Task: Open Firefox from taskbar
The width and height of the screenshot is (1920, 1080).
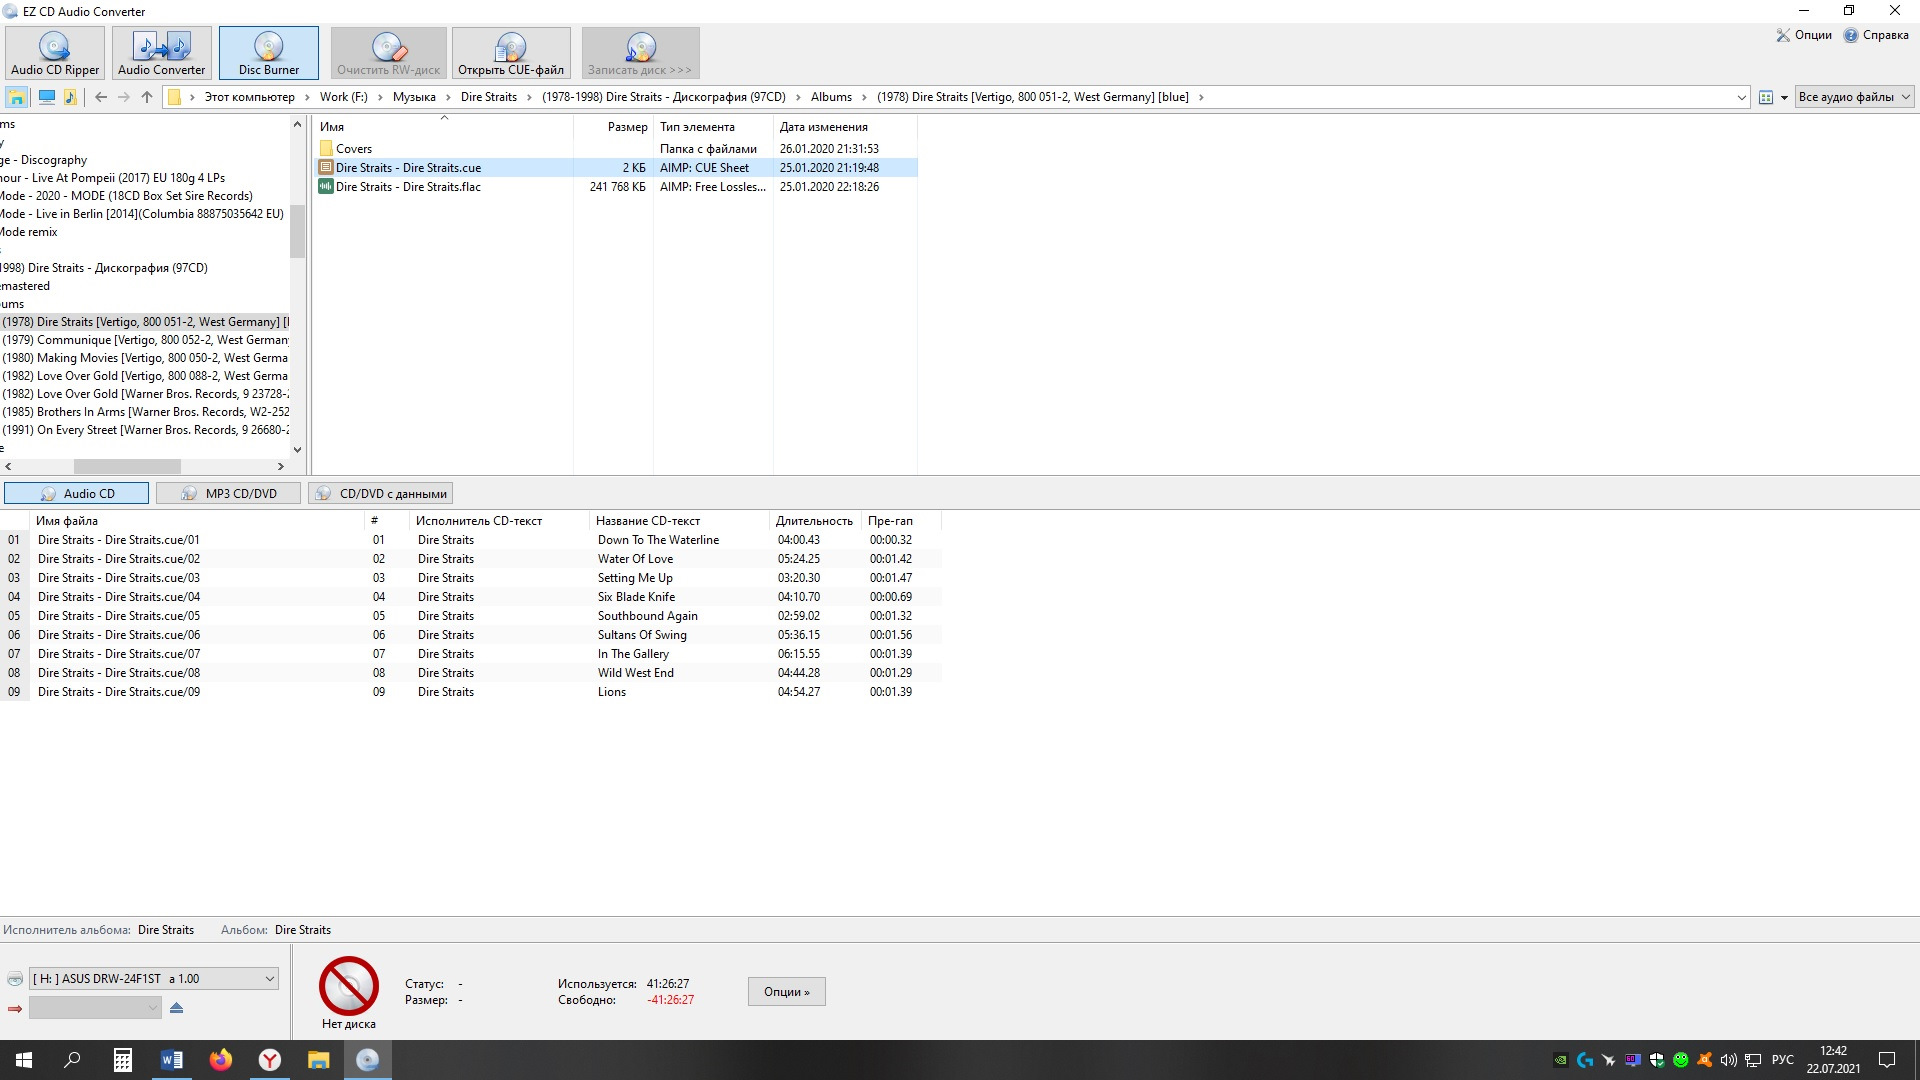Action: pos(220,1060)
